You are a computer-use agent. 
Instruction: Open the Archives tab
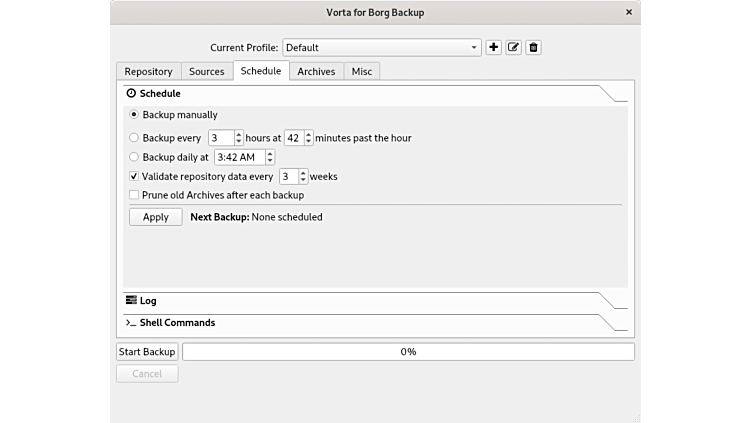[x=316, y=71]
